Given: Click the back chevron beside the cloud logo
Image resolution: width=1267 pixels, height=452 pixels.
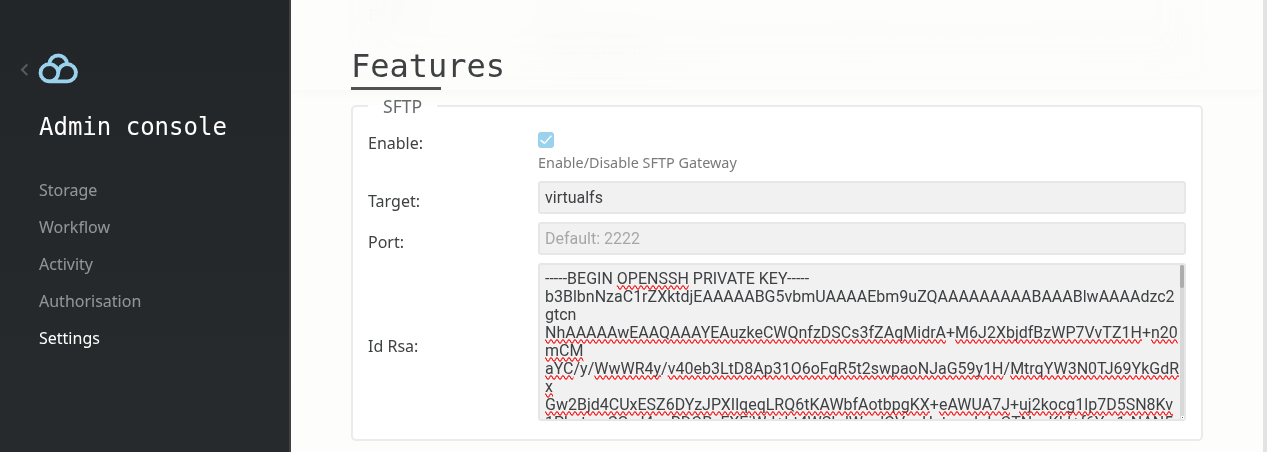Looking at the screenshot, I should click(24, 69).
